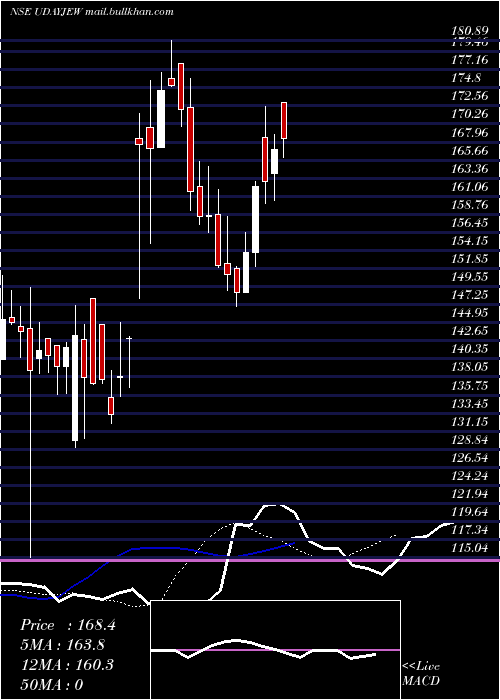
Task: Click the 117.34 price axis label
Action: tap(469, 530)
